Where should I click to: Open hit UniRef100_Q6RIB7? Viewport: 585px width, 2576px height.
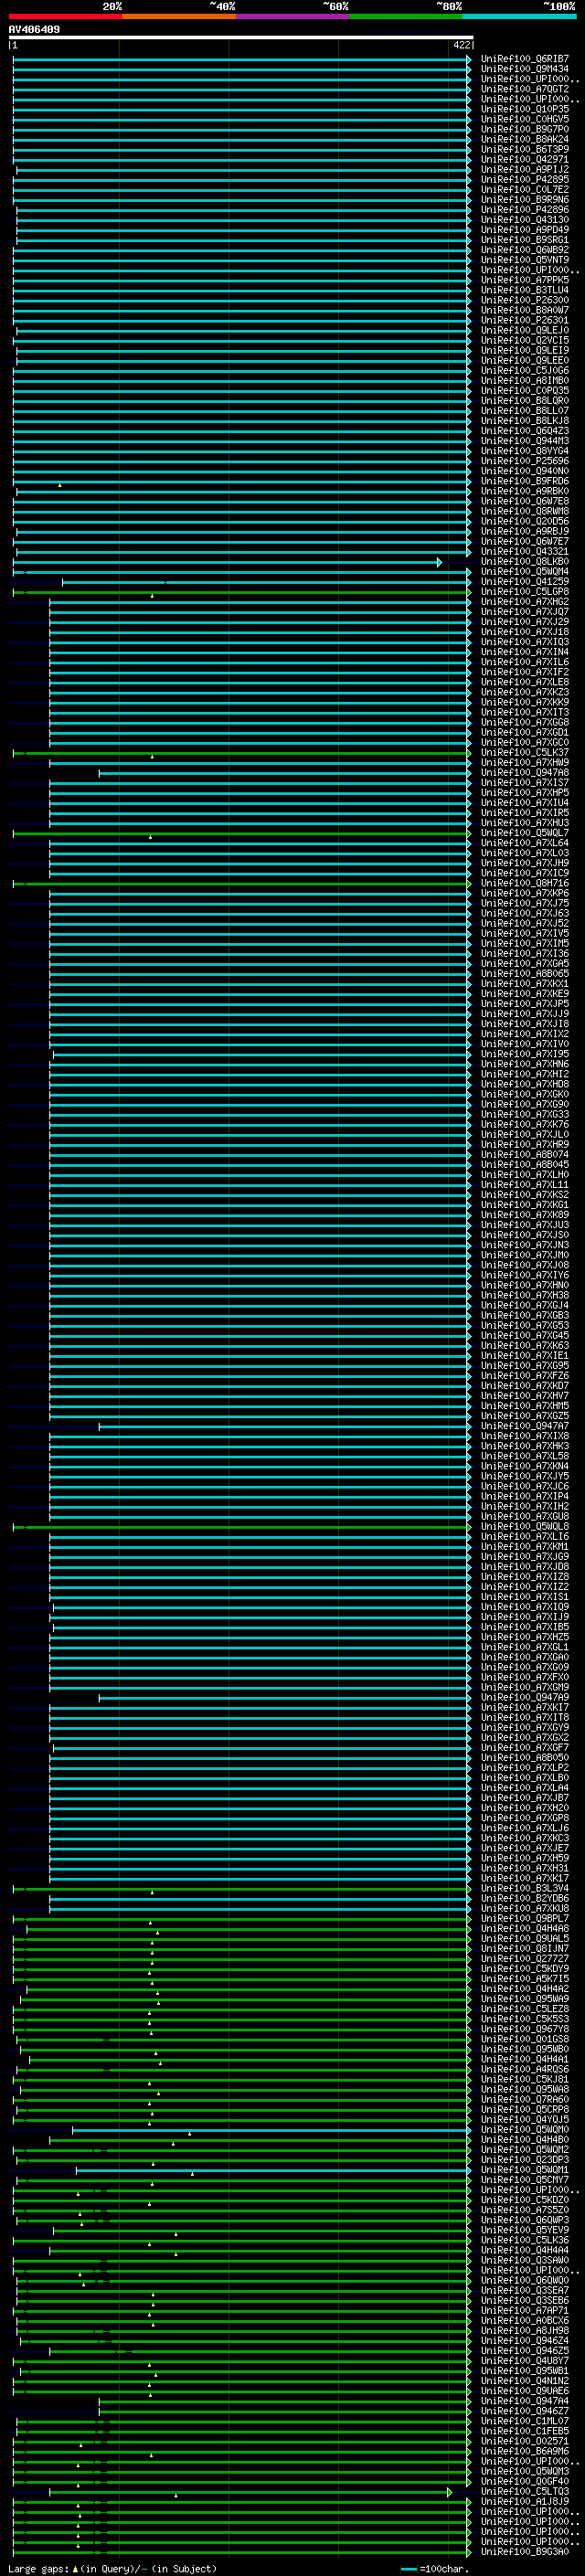(x=525, y=59)
